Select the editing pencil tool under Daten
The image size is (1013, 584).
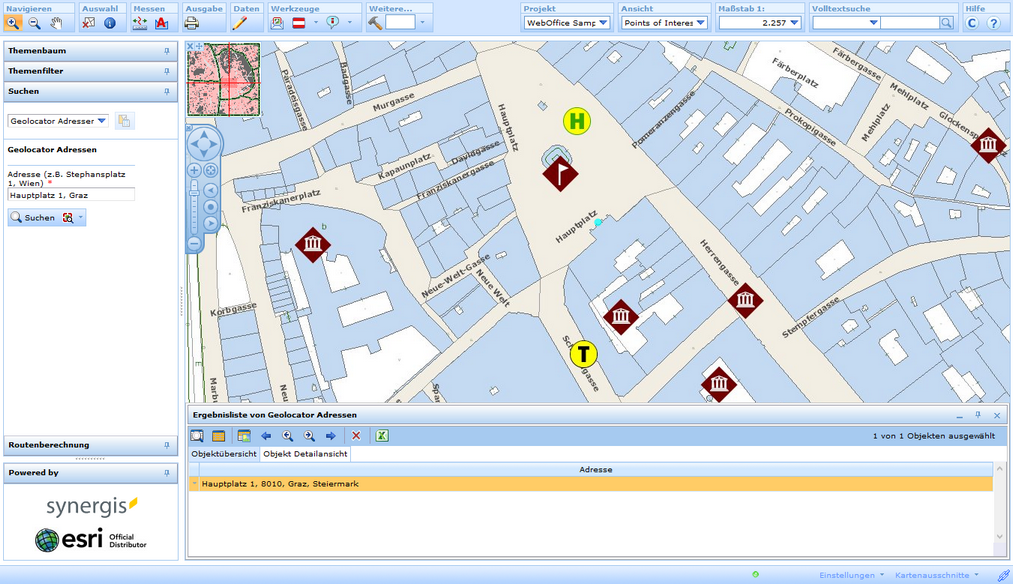point(239,22)
